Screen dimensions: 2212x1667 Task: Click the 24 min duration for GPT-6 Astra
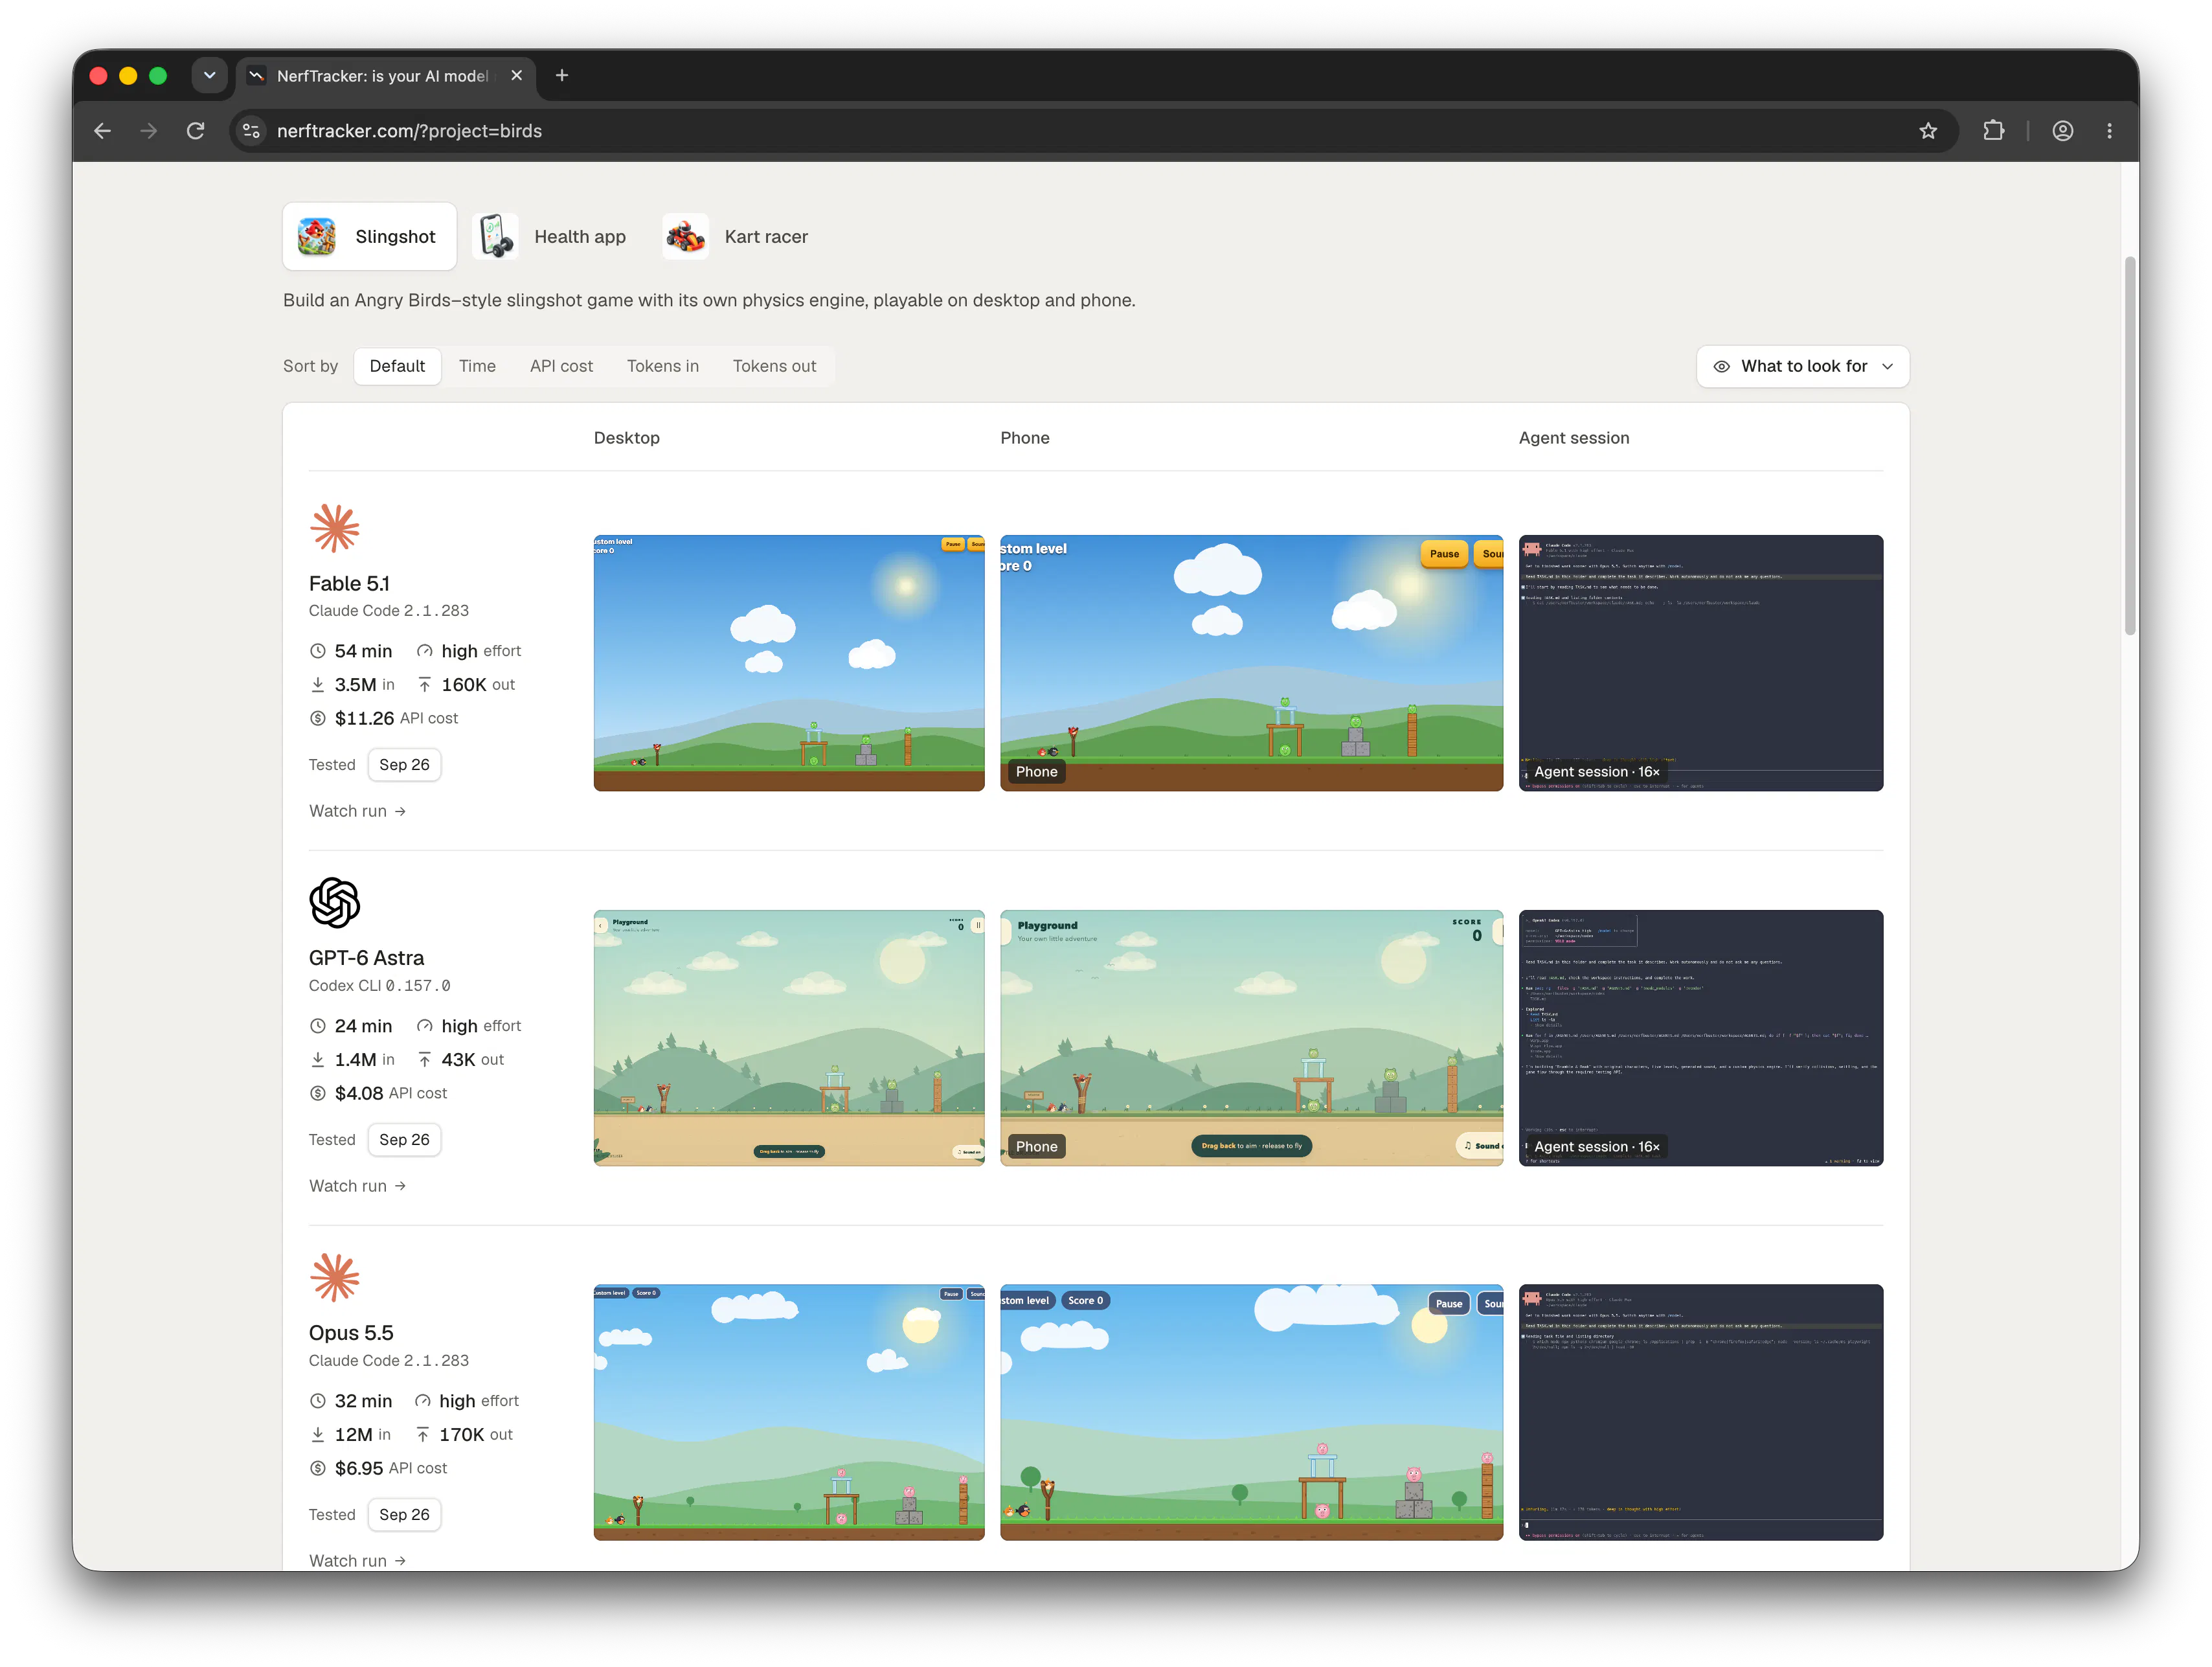click(363, 1026)
